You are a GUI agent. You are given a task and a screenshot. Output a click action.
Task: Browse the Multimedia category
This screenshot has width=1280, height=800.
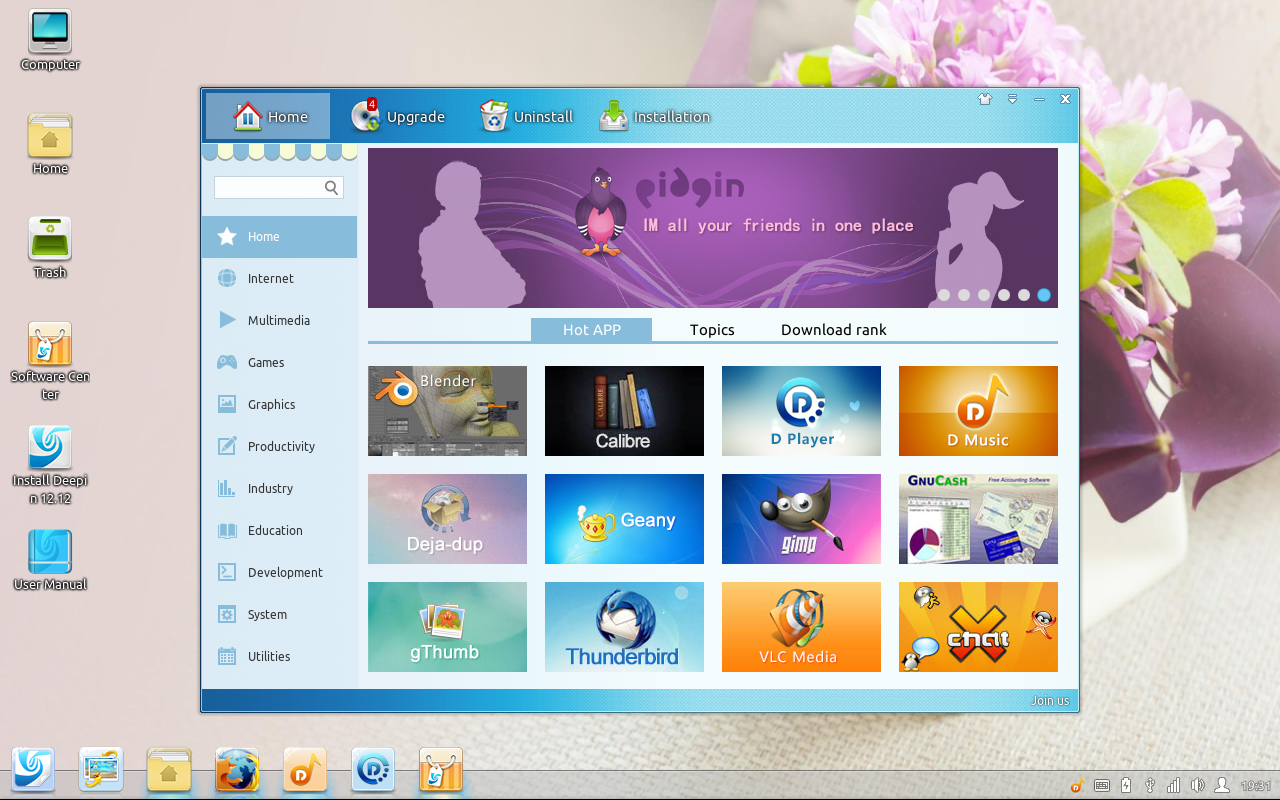(279, 321)
